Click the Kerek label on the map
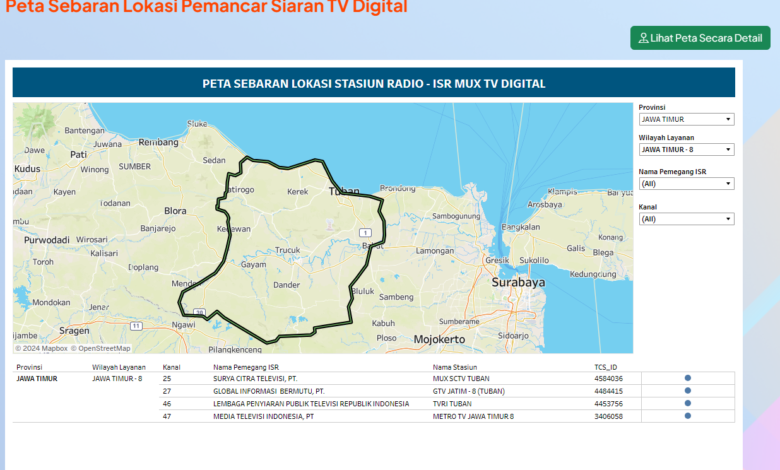Viewport: 780px width, 470px height. click(297, 191)
